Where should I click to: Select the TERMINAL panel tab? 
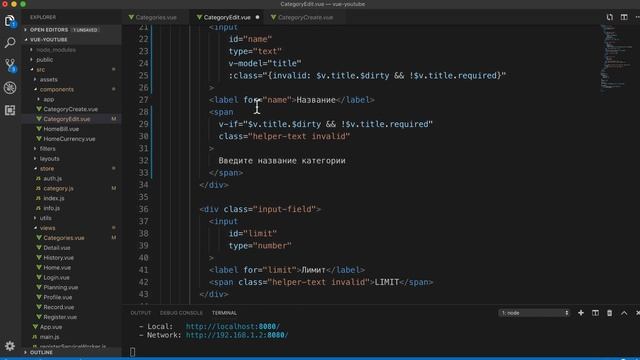pos(224,313)
